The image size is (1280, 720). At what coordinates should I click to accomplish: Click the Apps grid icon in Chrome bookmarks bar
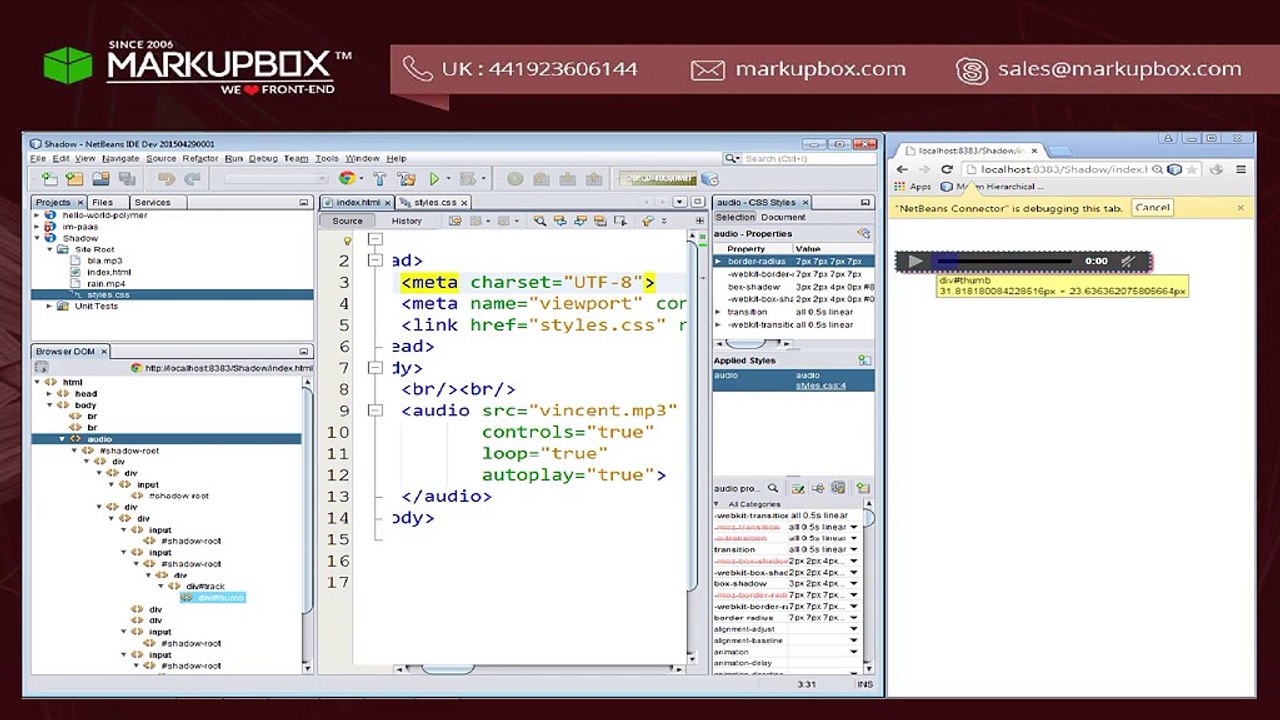tap(899, 187)
